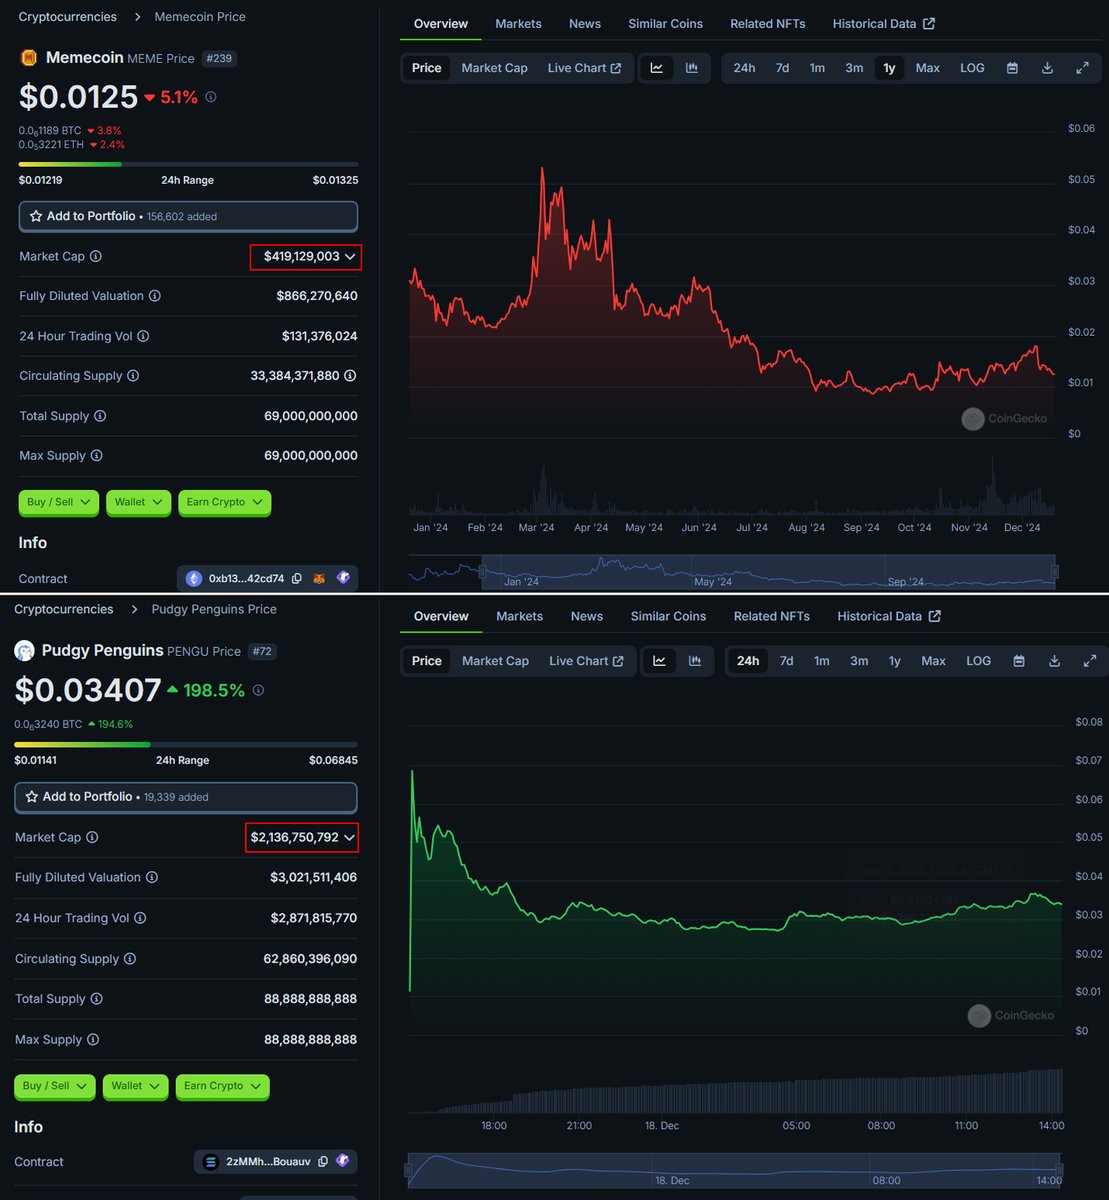Open Pudgy Penguins Buy / Sell dropdown
Viewport: 1109px width, 1200px height.
(x=55, y=1086)
